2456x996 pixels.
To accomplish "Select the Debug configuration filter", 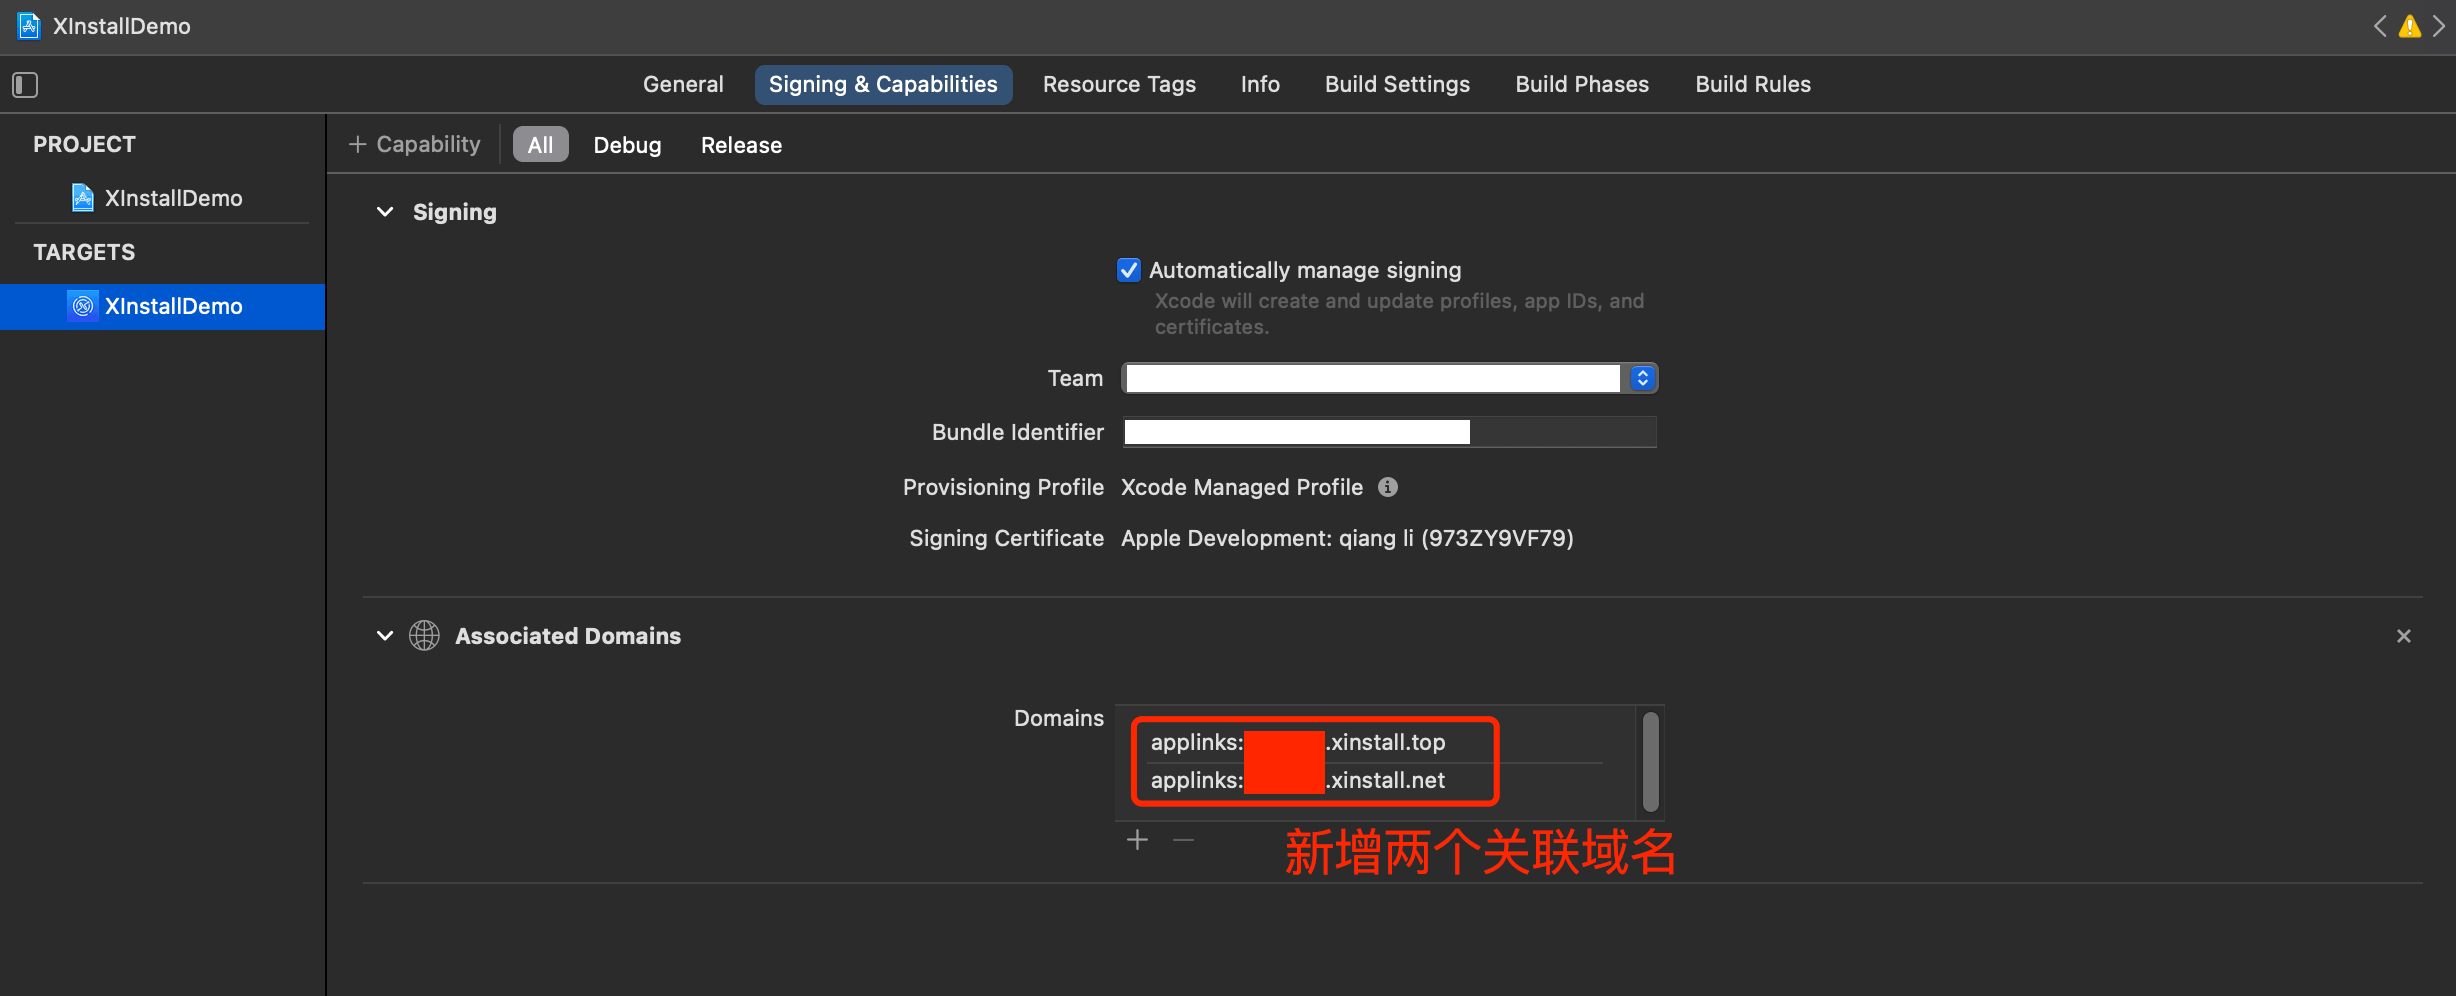I will tap(627, 145).
